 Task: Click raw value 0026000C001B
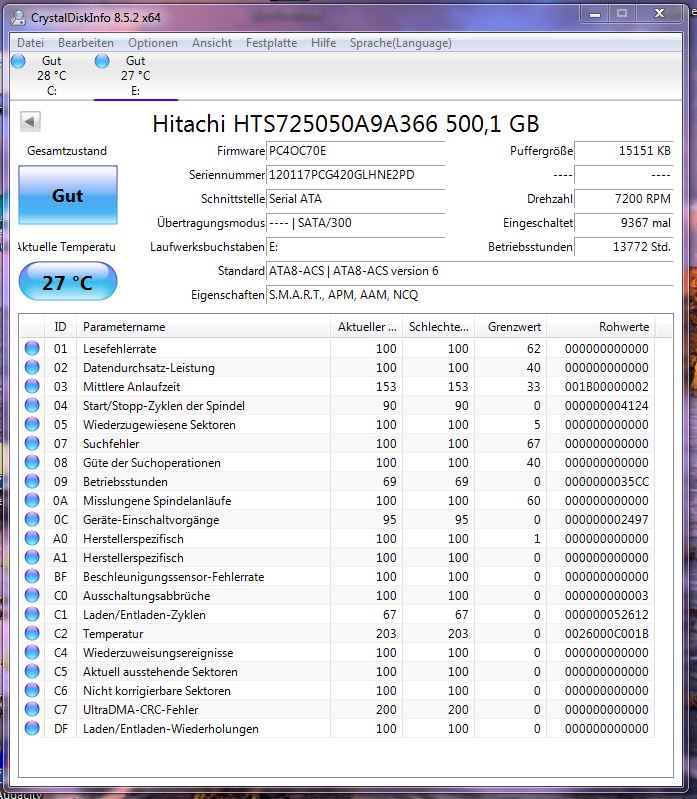point(606,633)
